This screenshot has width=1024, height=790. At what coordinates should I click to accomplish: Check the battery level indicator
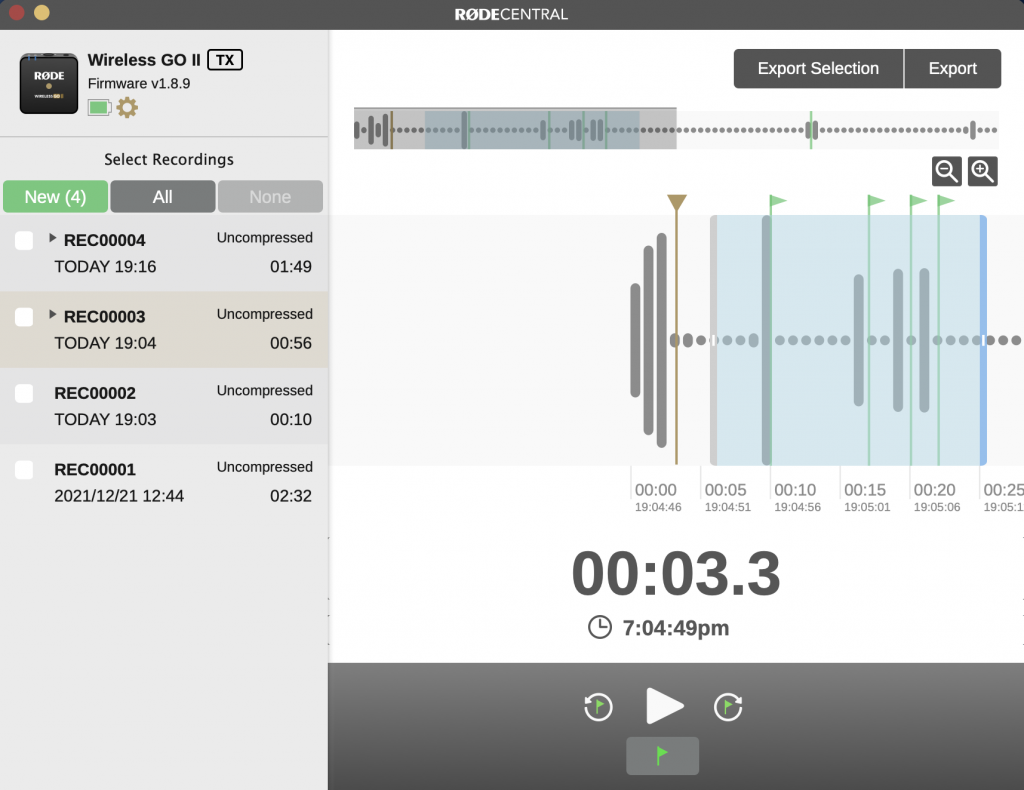click(99, 108)
